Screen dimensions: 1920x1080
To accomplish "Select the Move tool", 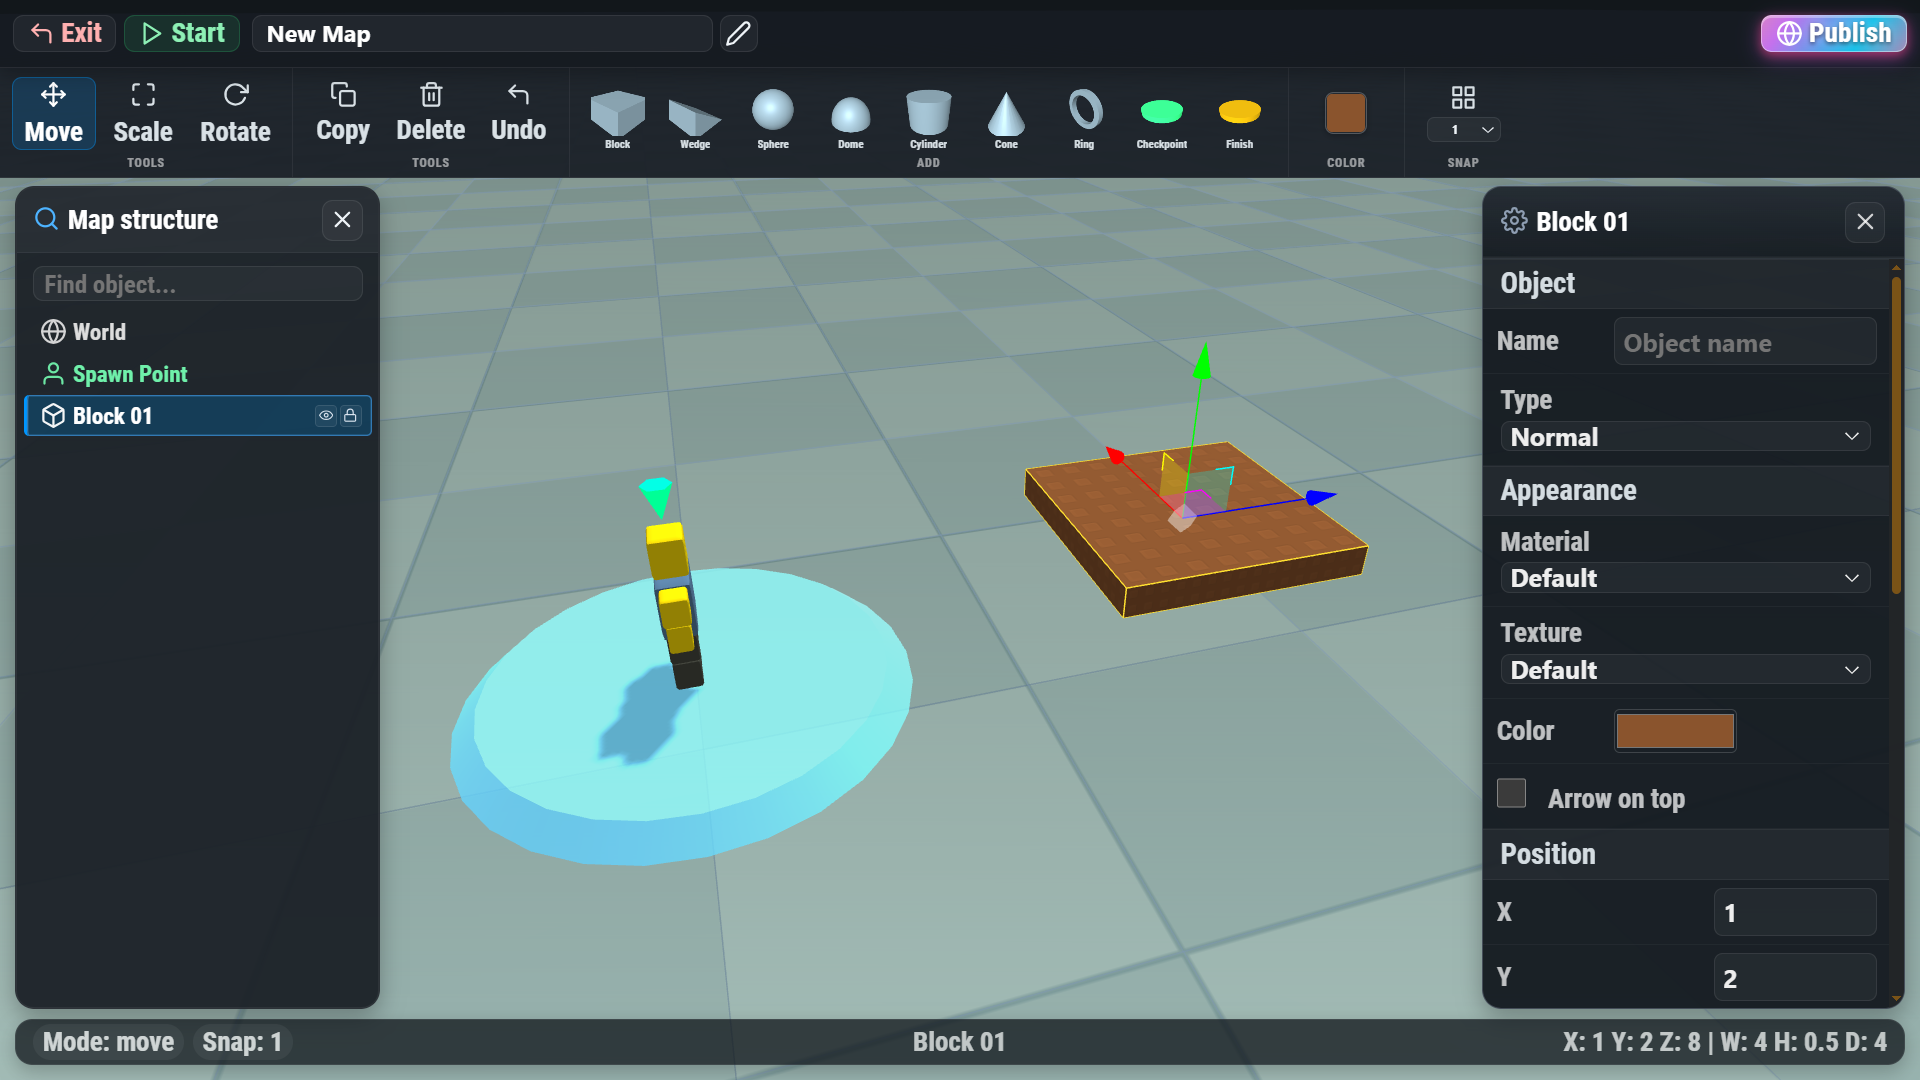I will point(52,113).
